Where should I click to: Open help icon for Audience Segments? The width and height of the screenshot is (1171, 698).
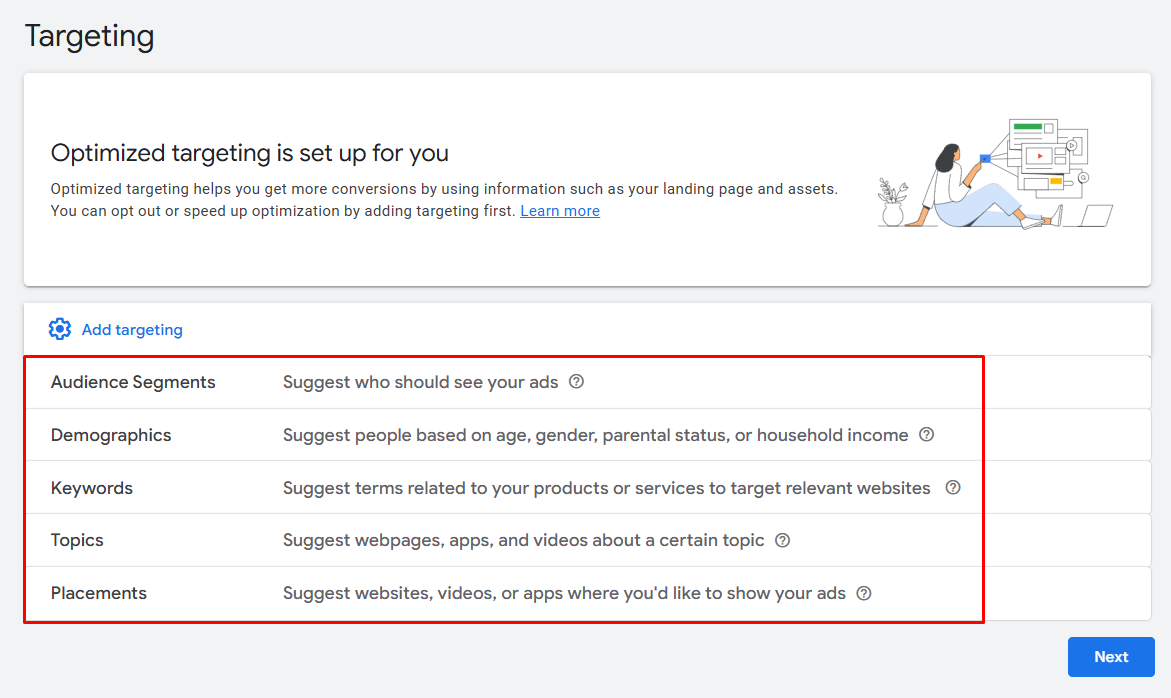coord(577,381)
